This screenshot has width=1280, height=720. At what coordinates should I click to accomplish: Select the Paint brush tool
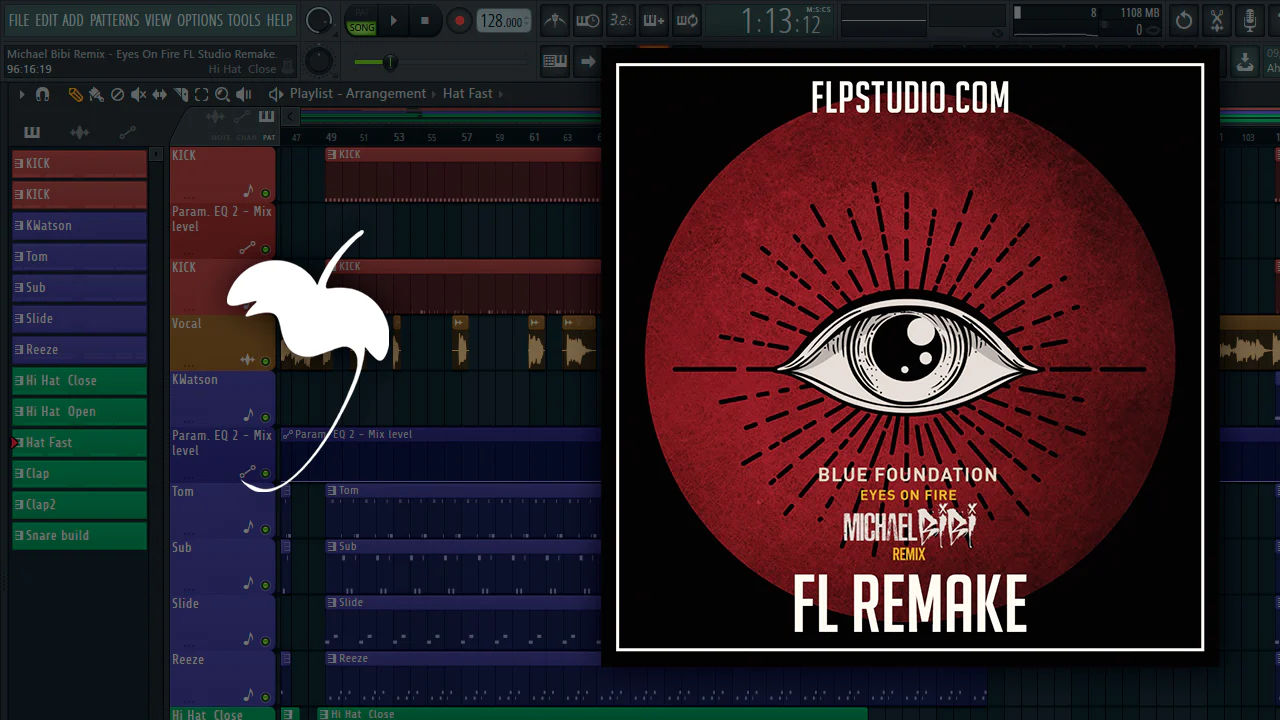96,94
